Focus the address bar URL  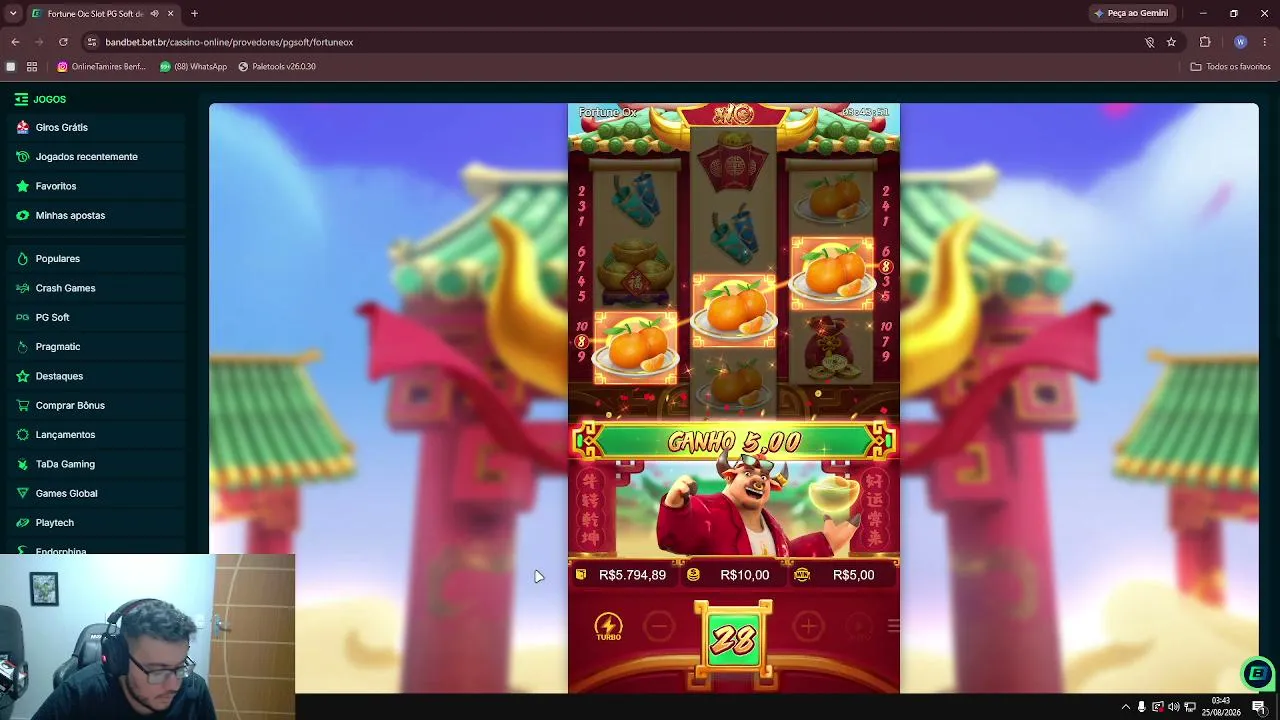coord(229,42)
